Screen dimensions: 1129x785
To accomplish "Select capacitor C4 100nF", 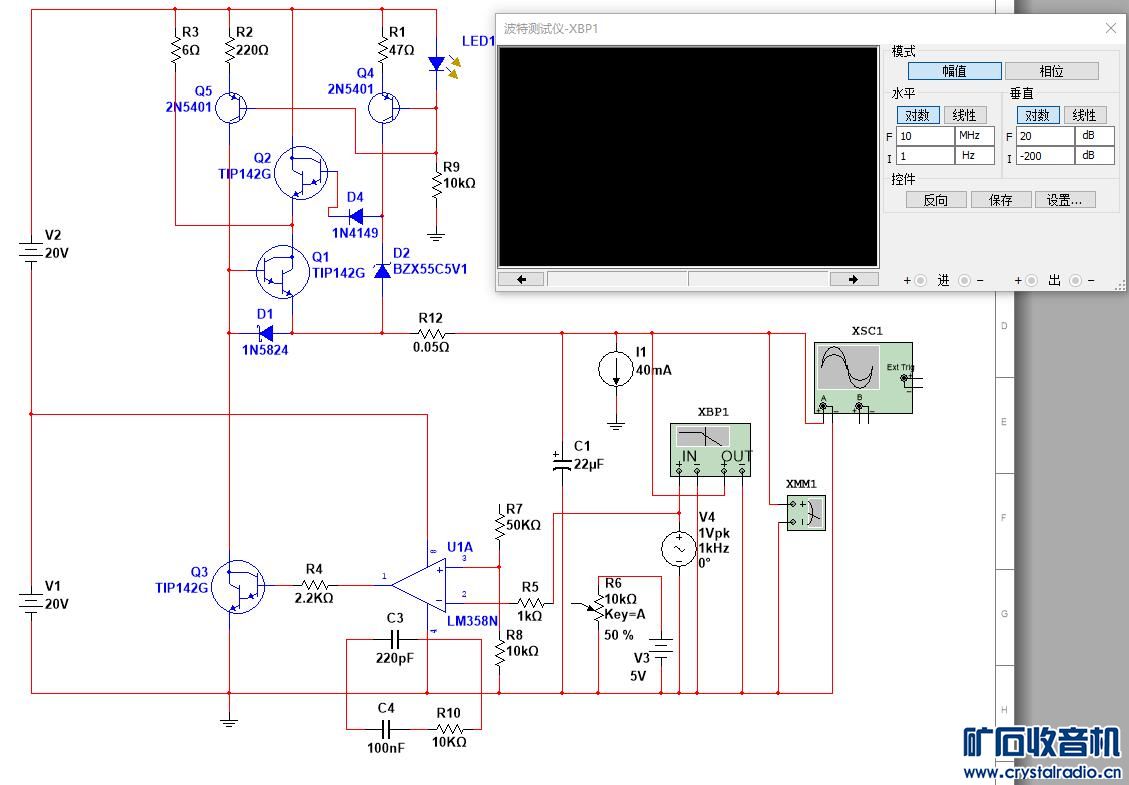I will (x=385, y=728).
